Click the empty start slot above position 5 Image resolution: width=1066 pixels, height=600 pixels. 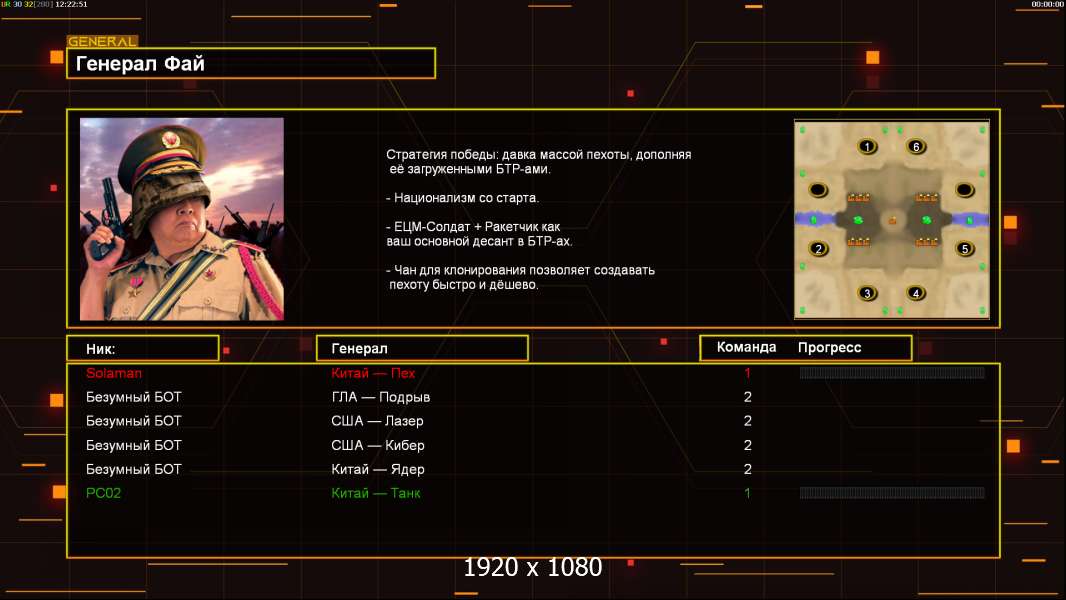pyautogui.click(x=965, y=190)
